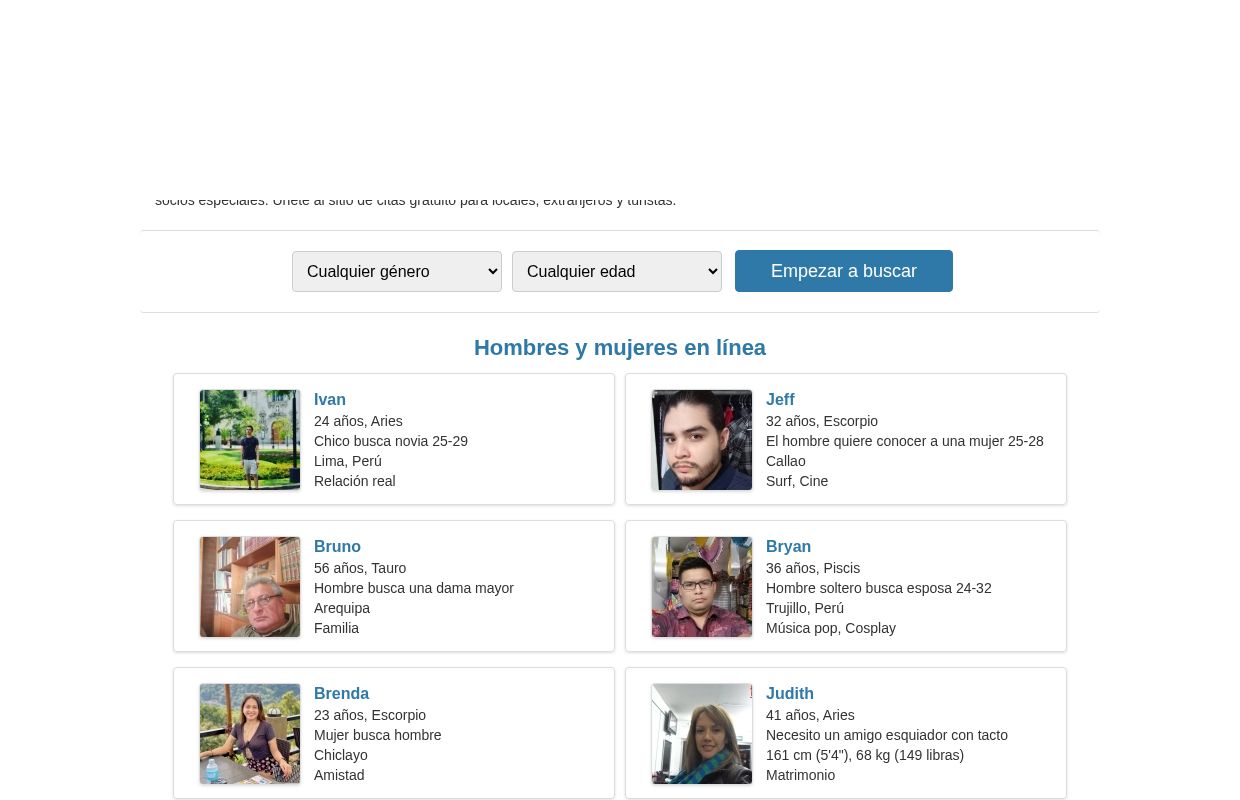Click the text 'Amistad'

[339, 775]
